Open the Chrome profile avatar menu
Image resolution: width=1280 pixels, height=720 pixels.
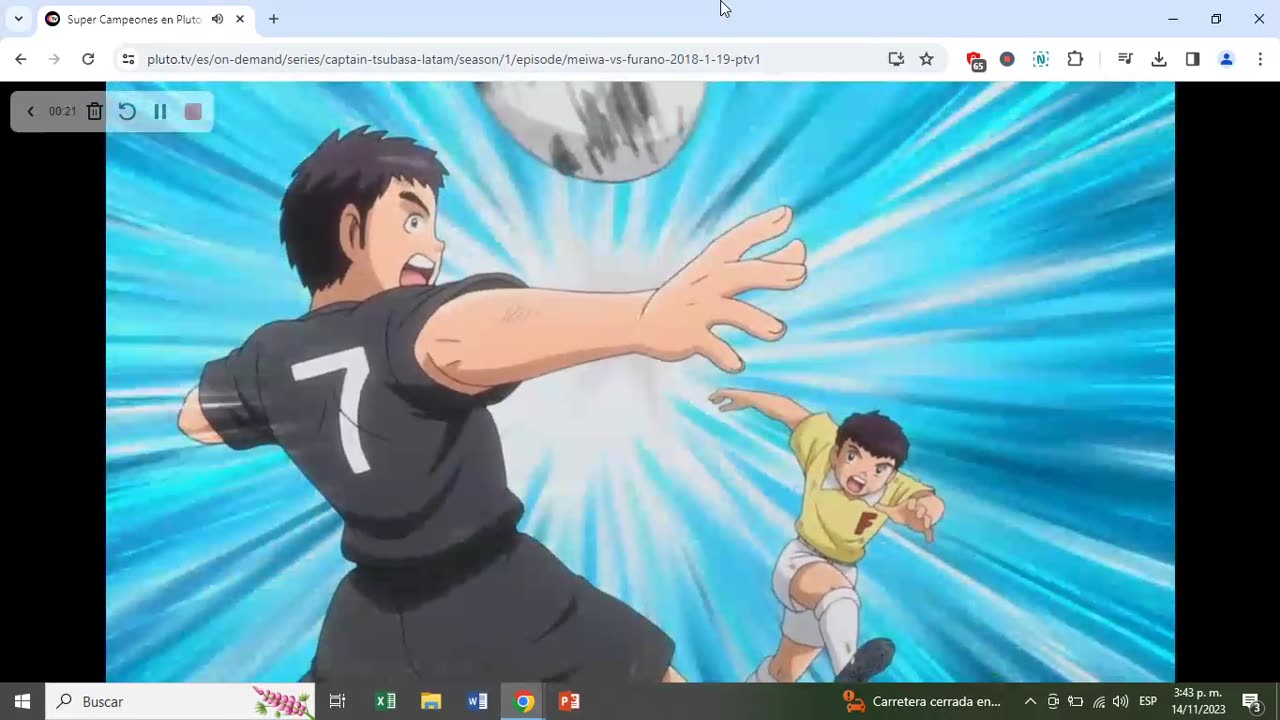(1226, 59)
